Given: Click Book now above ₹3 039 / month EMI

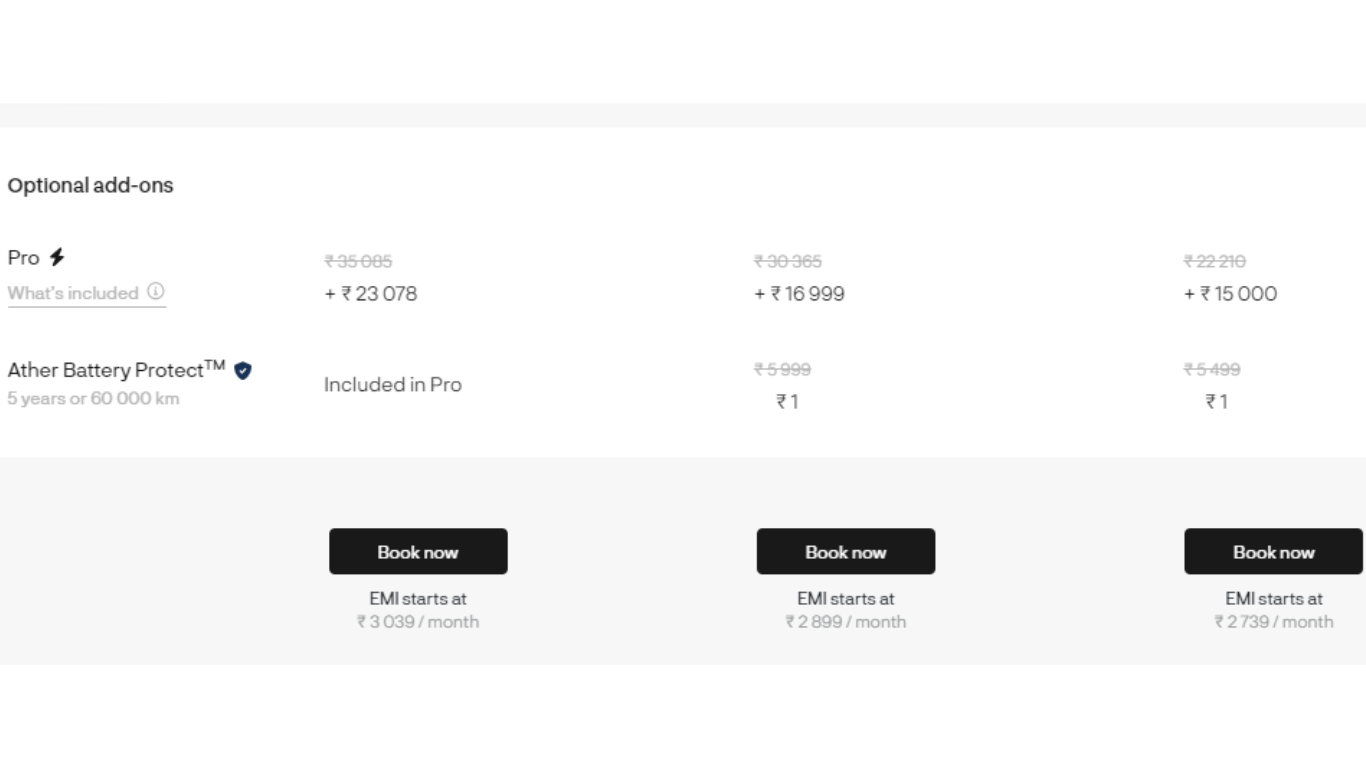Looking at the screenshot, I should (x=418, y=551).
